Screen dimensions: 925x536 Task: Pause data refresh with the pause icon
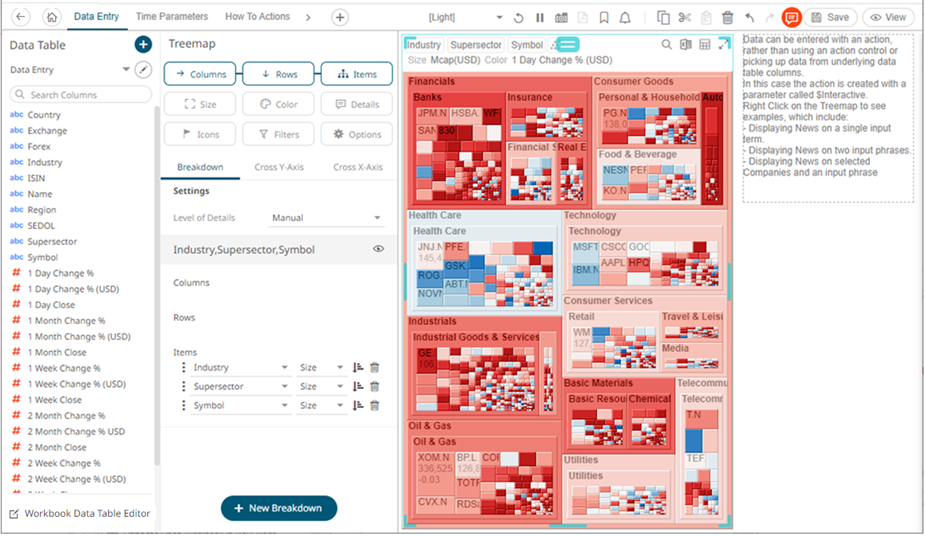[539, 17]
